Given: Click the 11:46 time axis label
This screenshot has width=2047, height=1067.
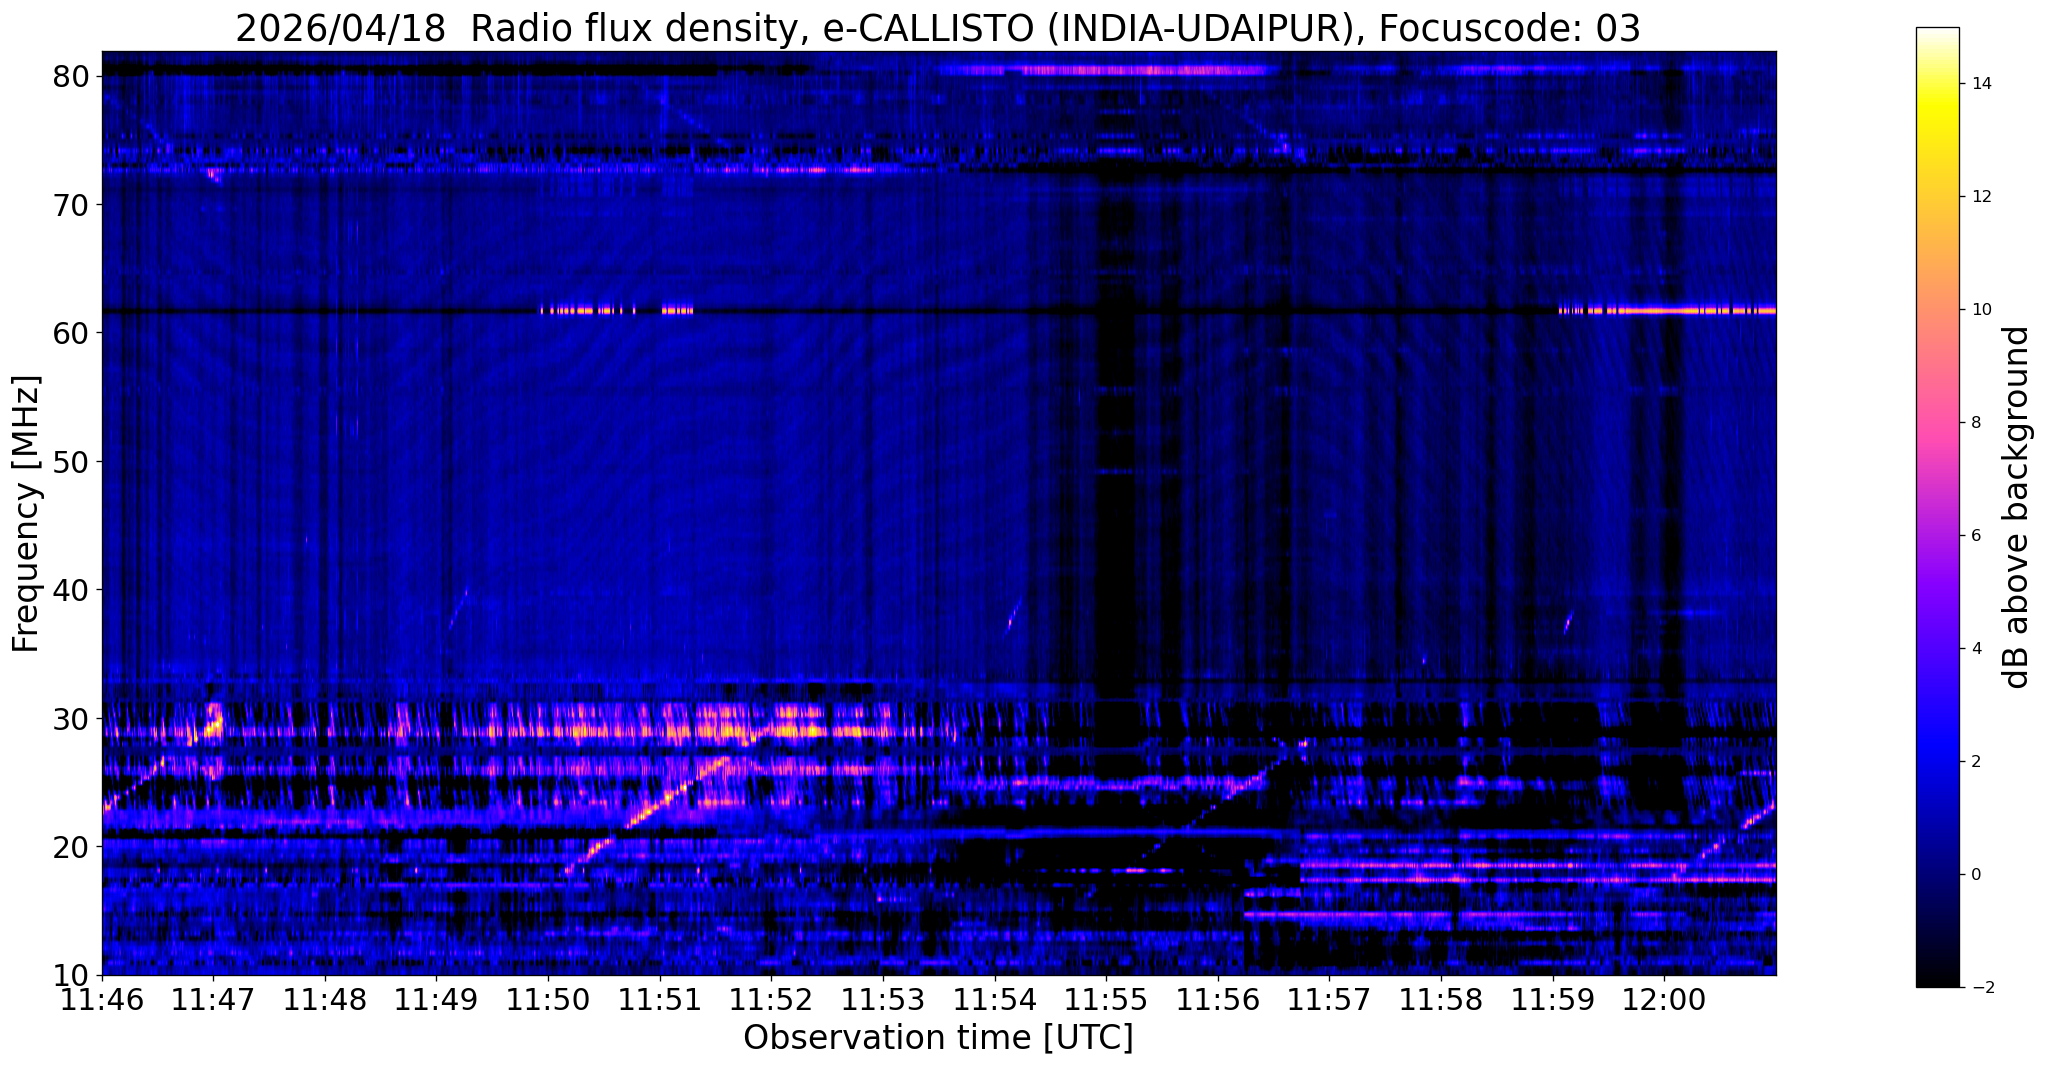Looking at the screenshot, I should click(102, 998).
